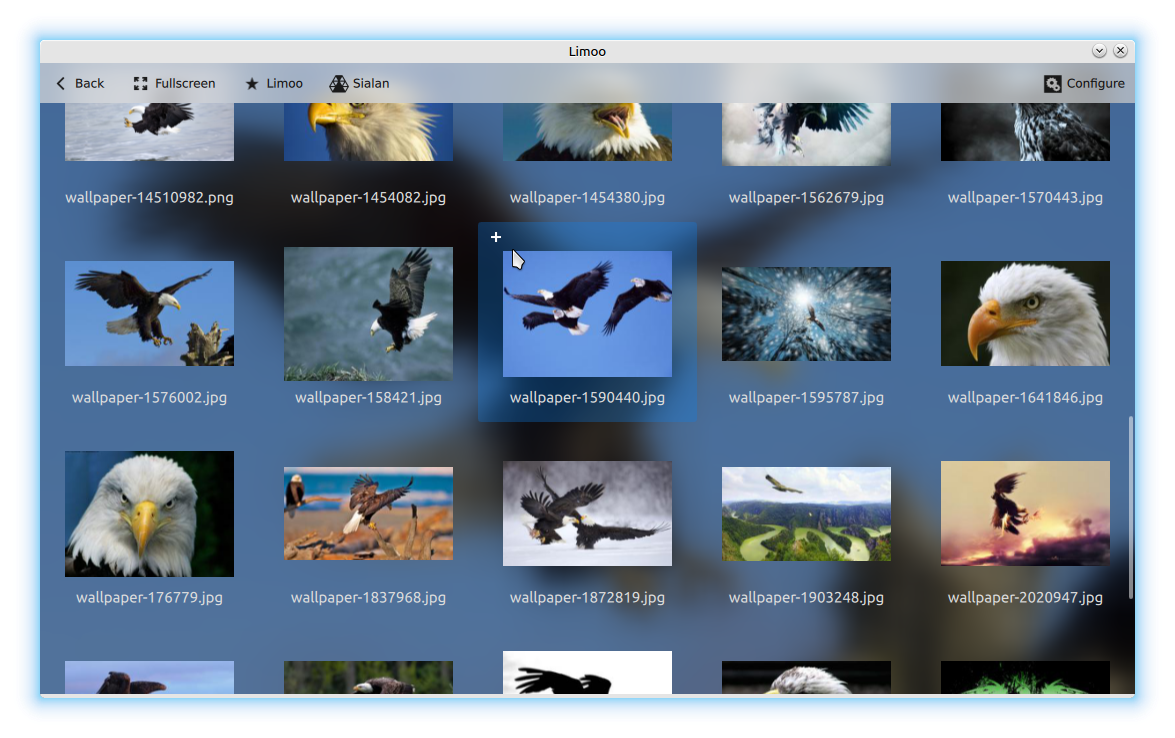Go Back using the Back label
The height and width of the screenshot is (738, 1175).
(x=89, y=83)
